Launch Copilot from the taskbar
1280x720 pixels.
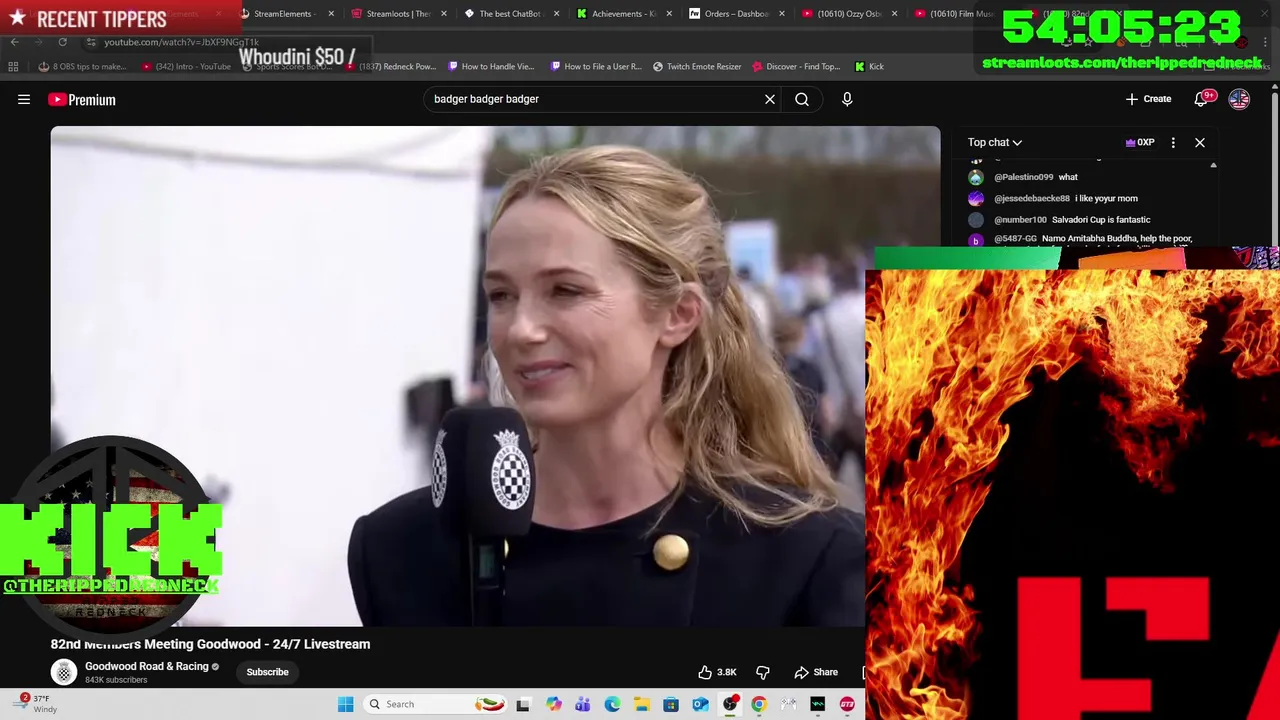tap(553, 704)
